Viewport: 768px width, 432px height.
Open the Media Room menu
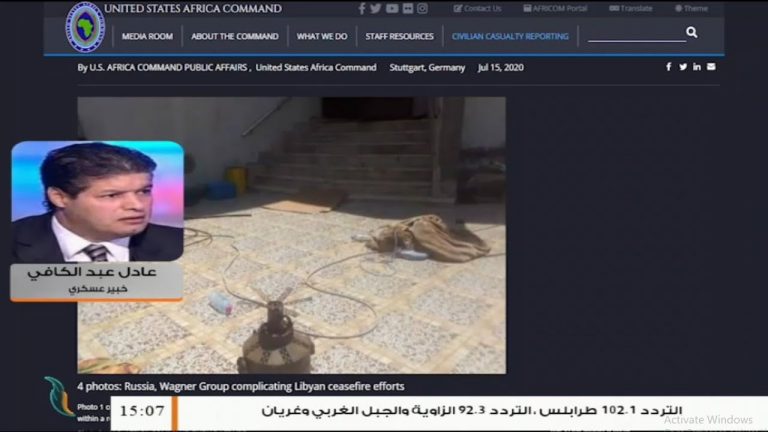pos(147,36)
